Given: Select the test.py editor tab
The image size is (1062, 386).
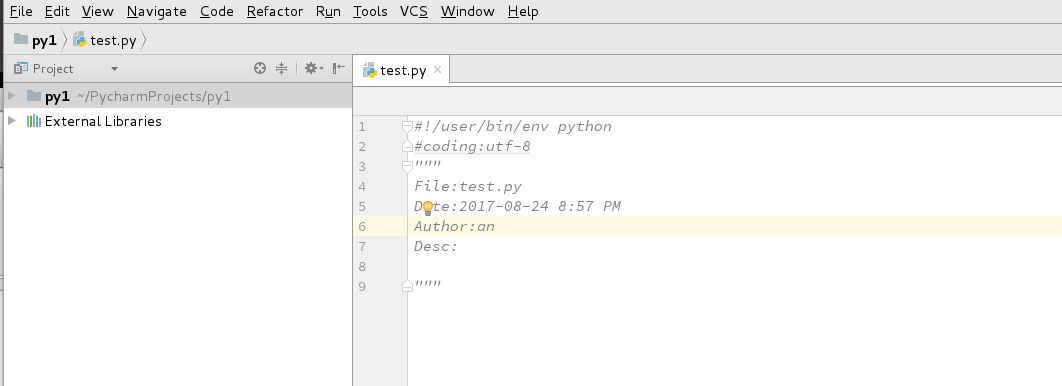Looking at the screenshot, I should tap(403, 70).
